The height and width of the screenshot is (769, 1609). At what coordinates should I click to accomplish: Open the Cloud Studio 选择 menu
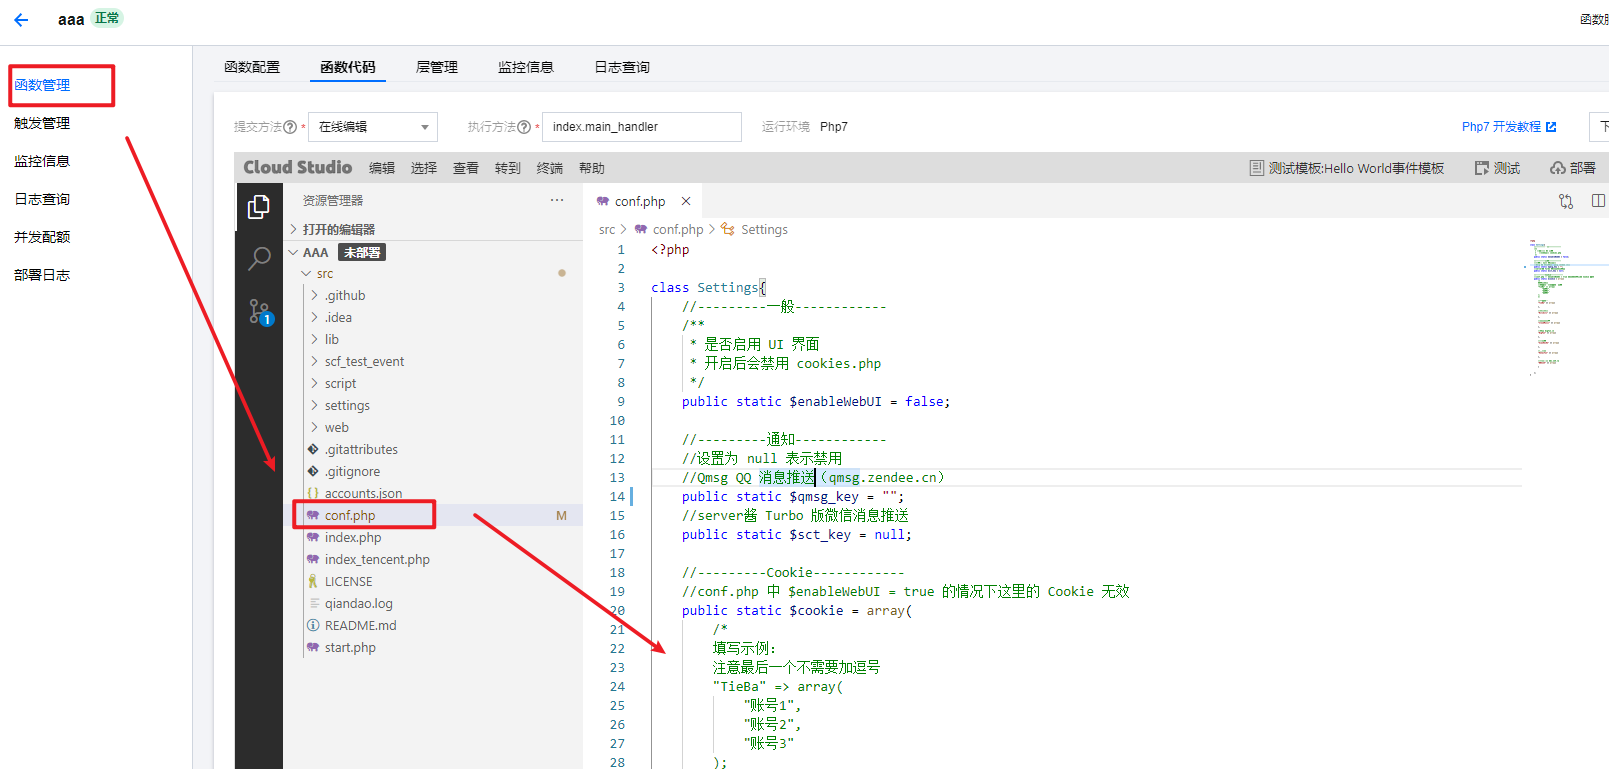424,168
